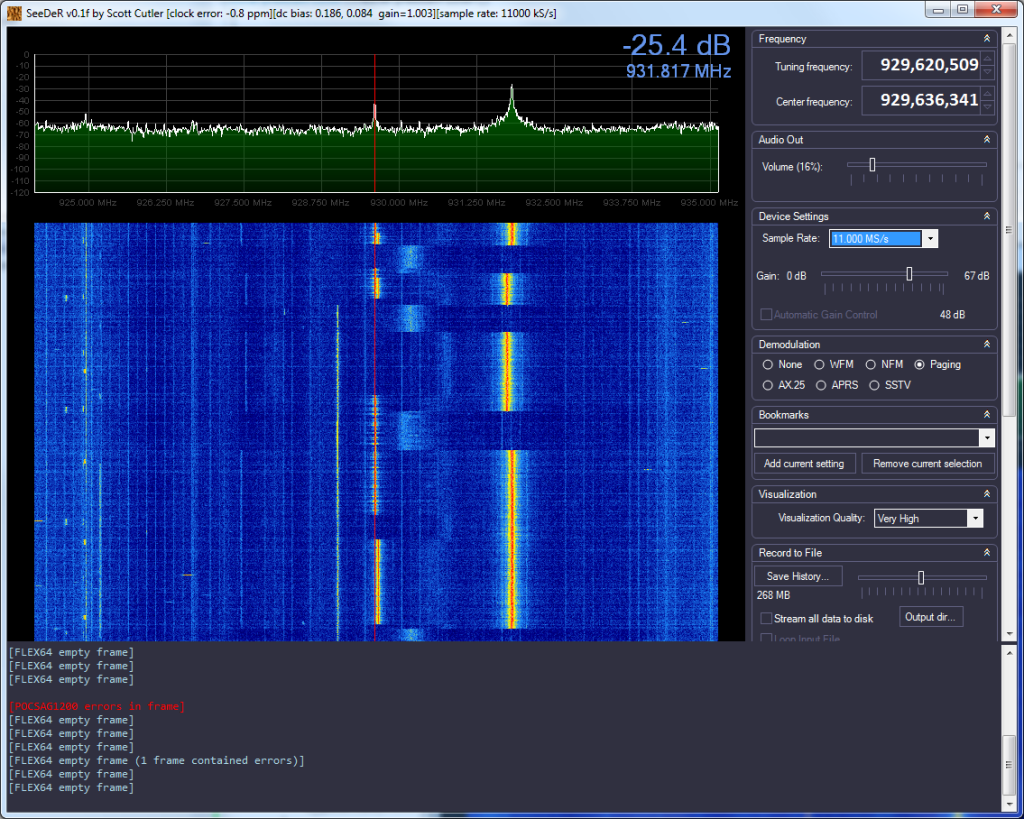Click Remove current selection button

pyautogui.click(x=927, y=464)
